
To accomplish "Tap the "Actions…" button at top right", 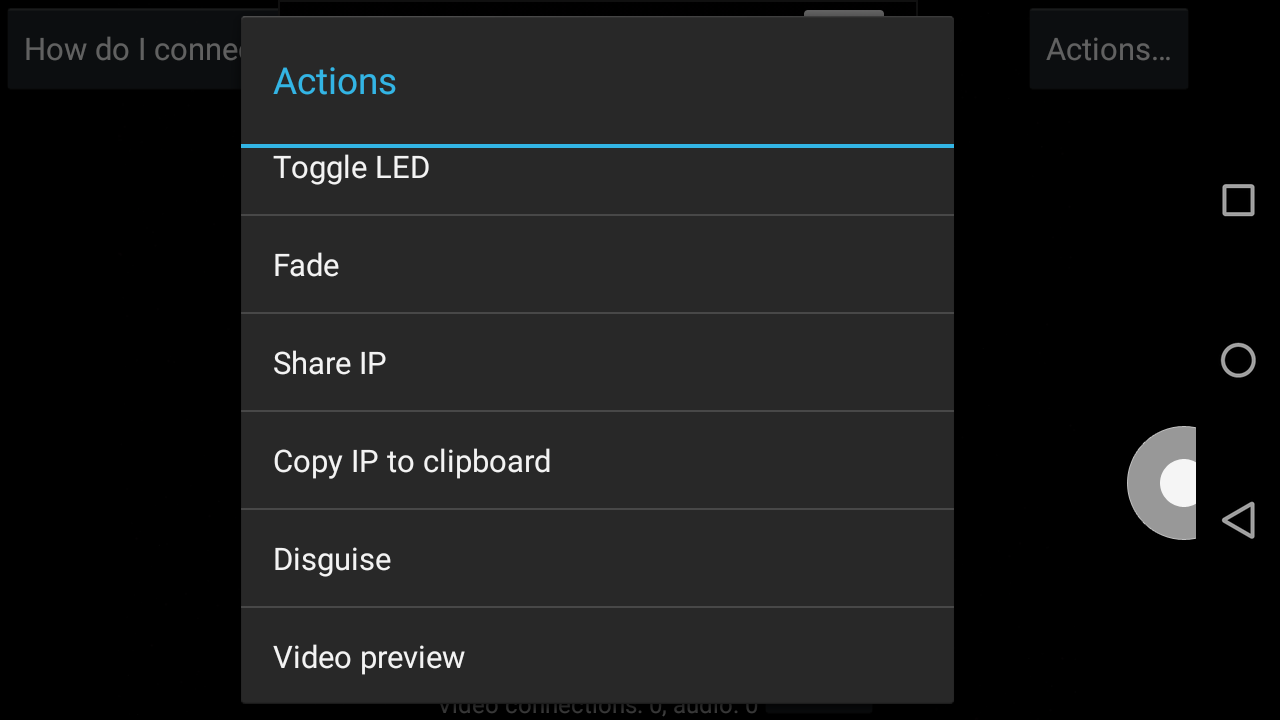I will click(1108, 49).
